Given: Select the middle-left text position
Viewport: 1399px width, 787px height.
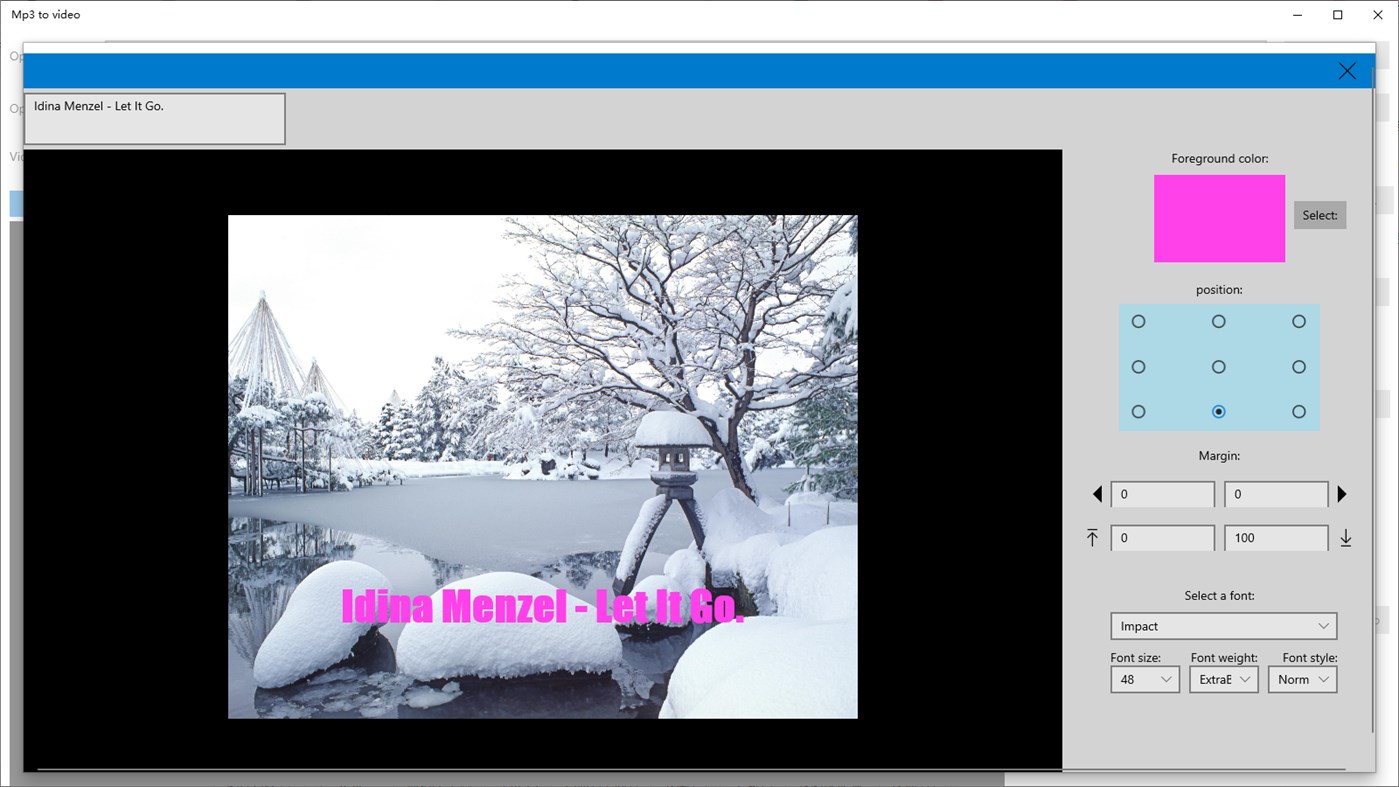Looking at the screenshot, I should point(1138,366).
